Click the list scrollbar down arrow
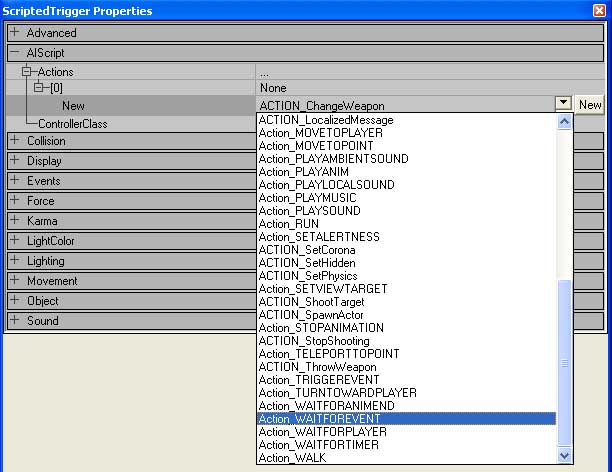Image resolution: width=612 pixels, height=472 pixels. 564,456
